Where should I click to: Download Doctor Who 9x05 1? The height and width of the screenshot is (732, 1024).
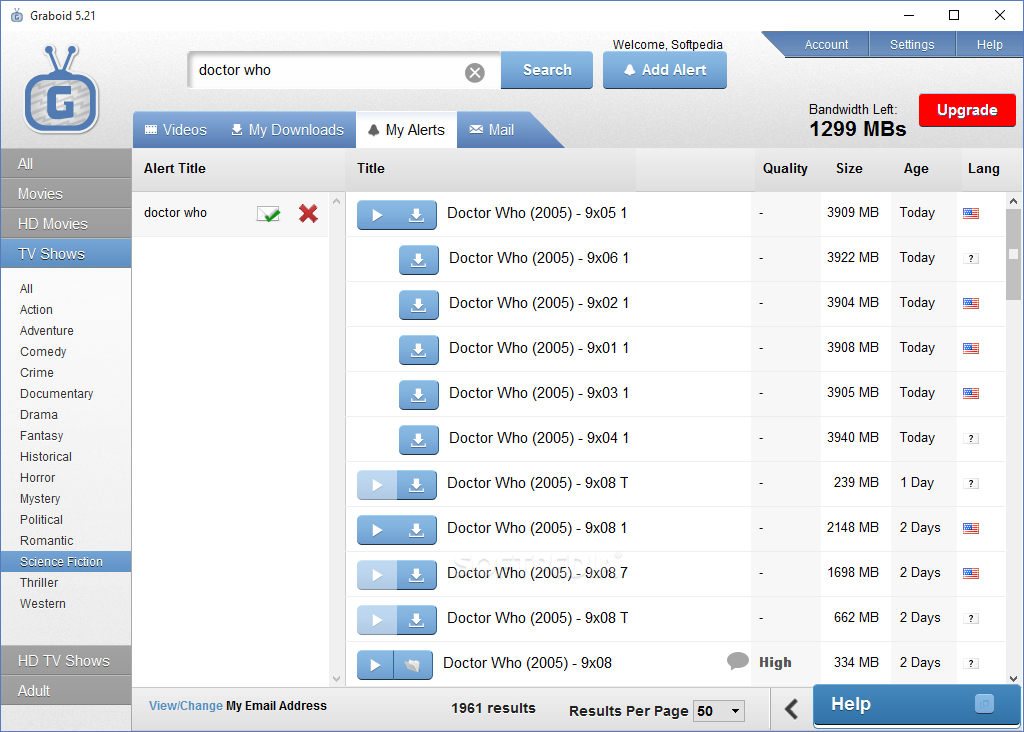(x=417, y=215)
